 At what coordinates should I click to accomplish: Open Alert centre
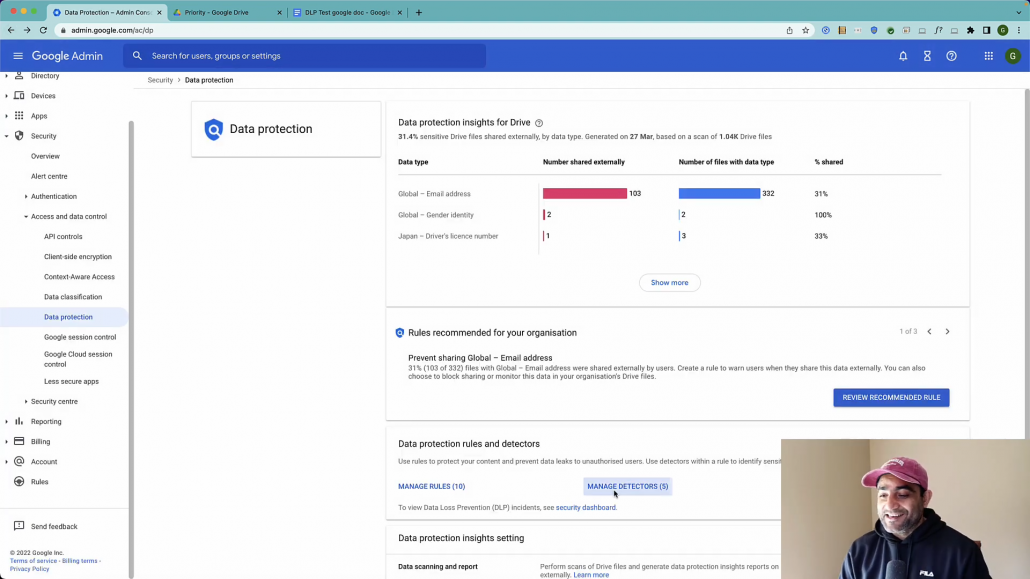coord(49,176)
